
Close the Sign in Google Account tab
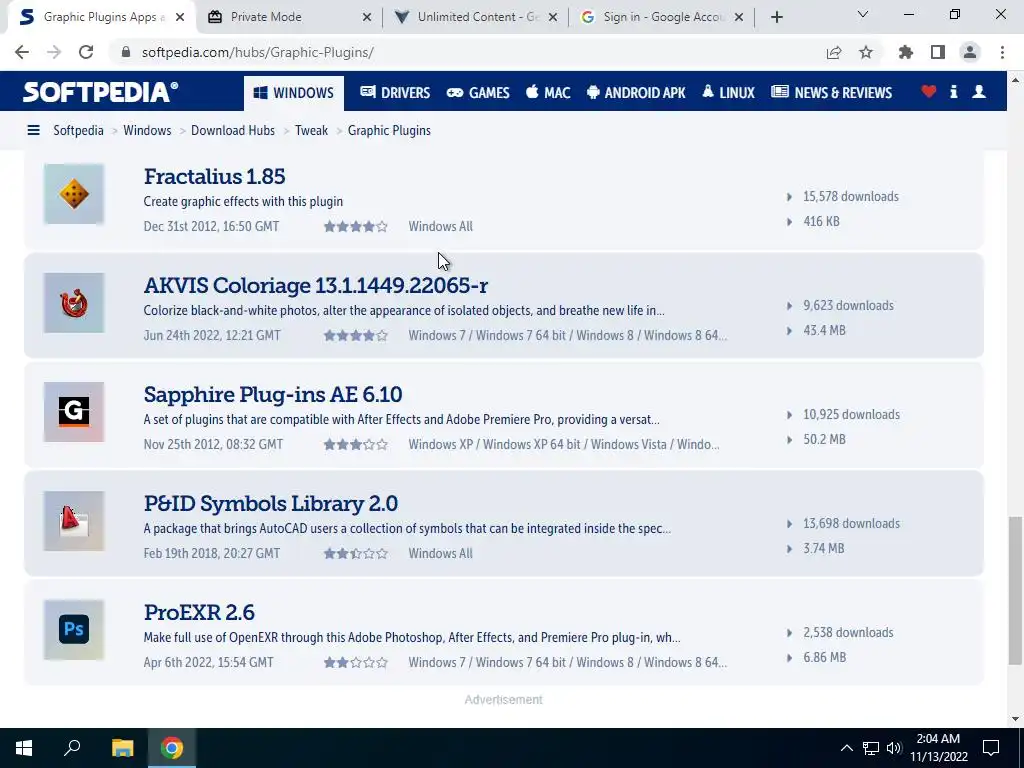click(739, 18)
